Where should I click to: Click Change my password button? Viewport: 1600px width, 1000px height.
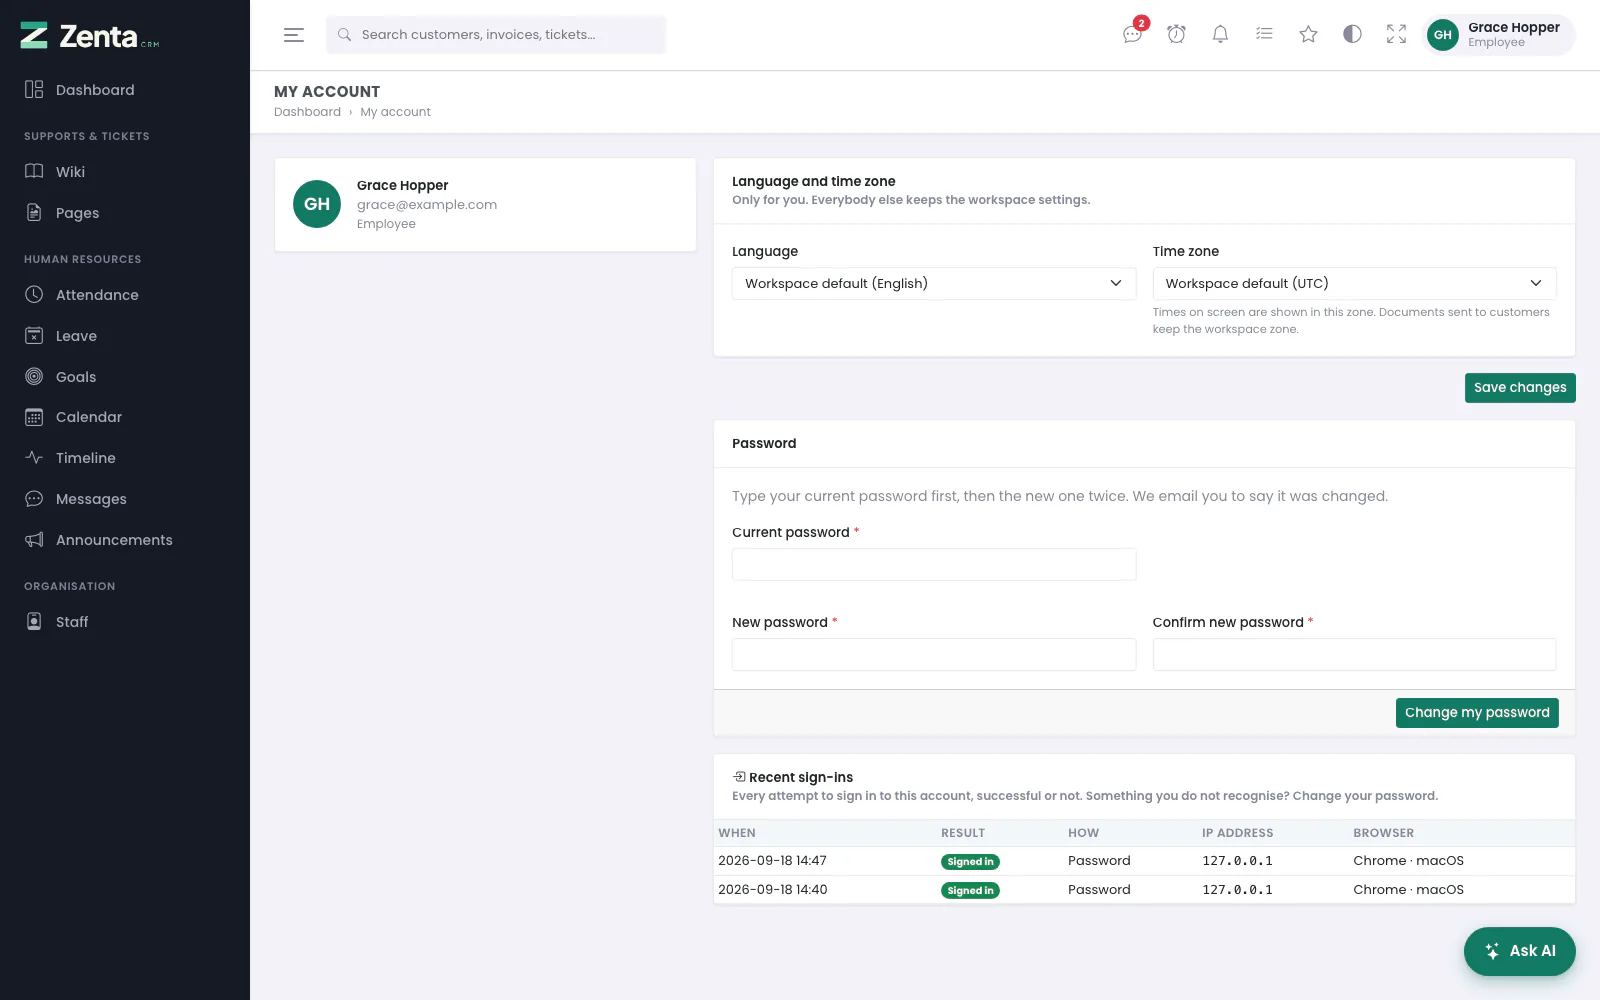coord(1477,713)
